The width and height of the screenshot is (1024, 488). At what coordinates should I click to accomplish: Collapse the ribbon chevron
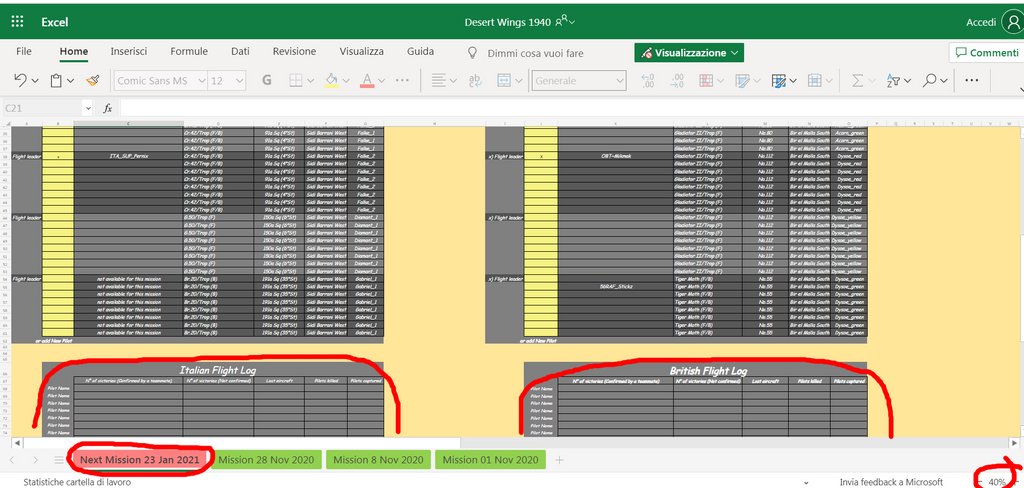(1020, 89)
